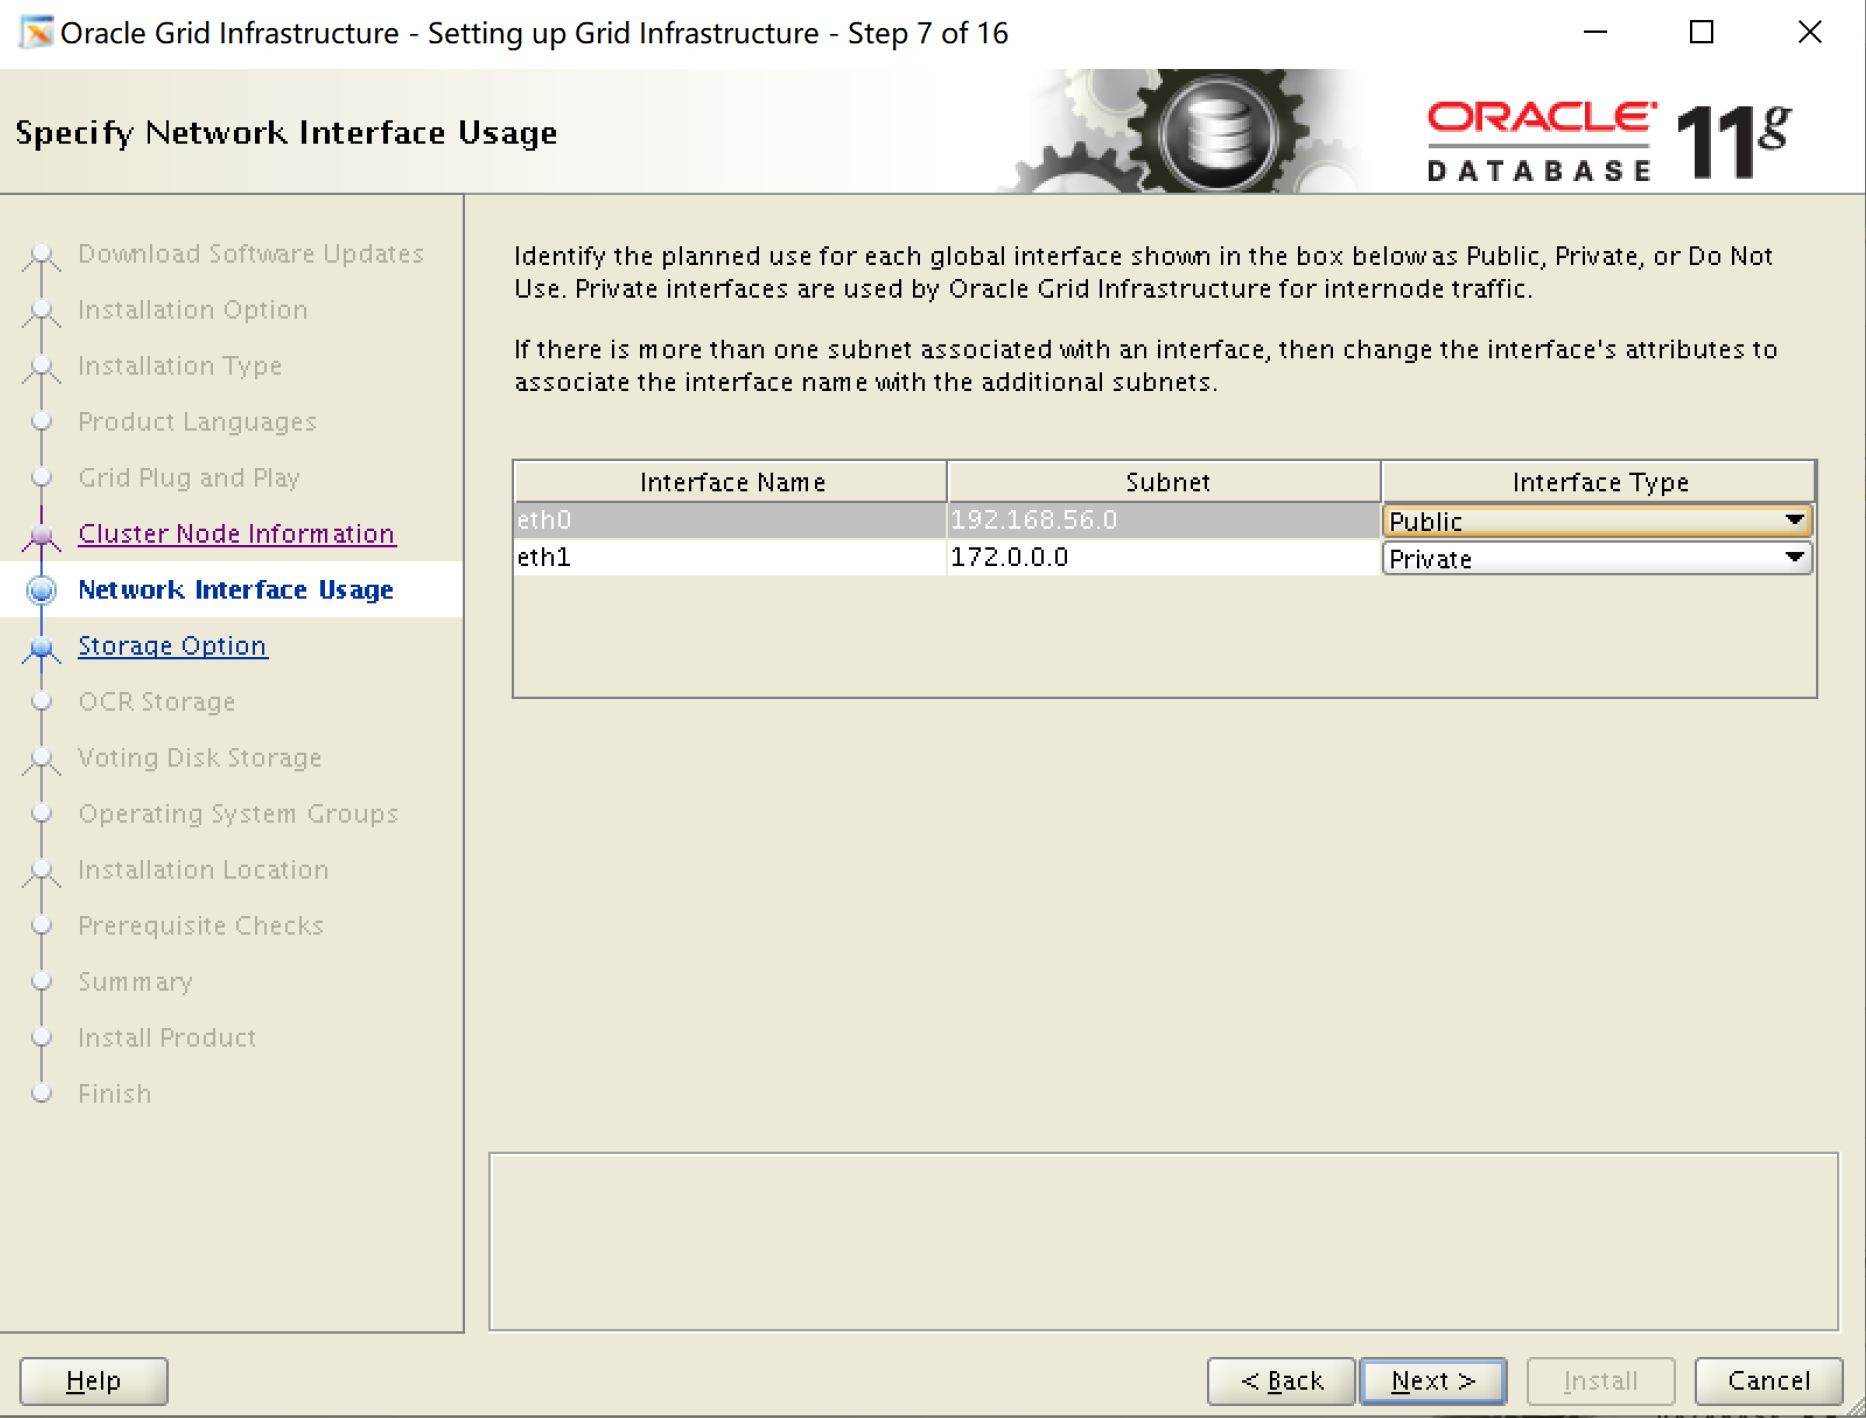The image size is (1866, 1418).
Task: Close the installer window
Action: click(x=1810, y=32)
